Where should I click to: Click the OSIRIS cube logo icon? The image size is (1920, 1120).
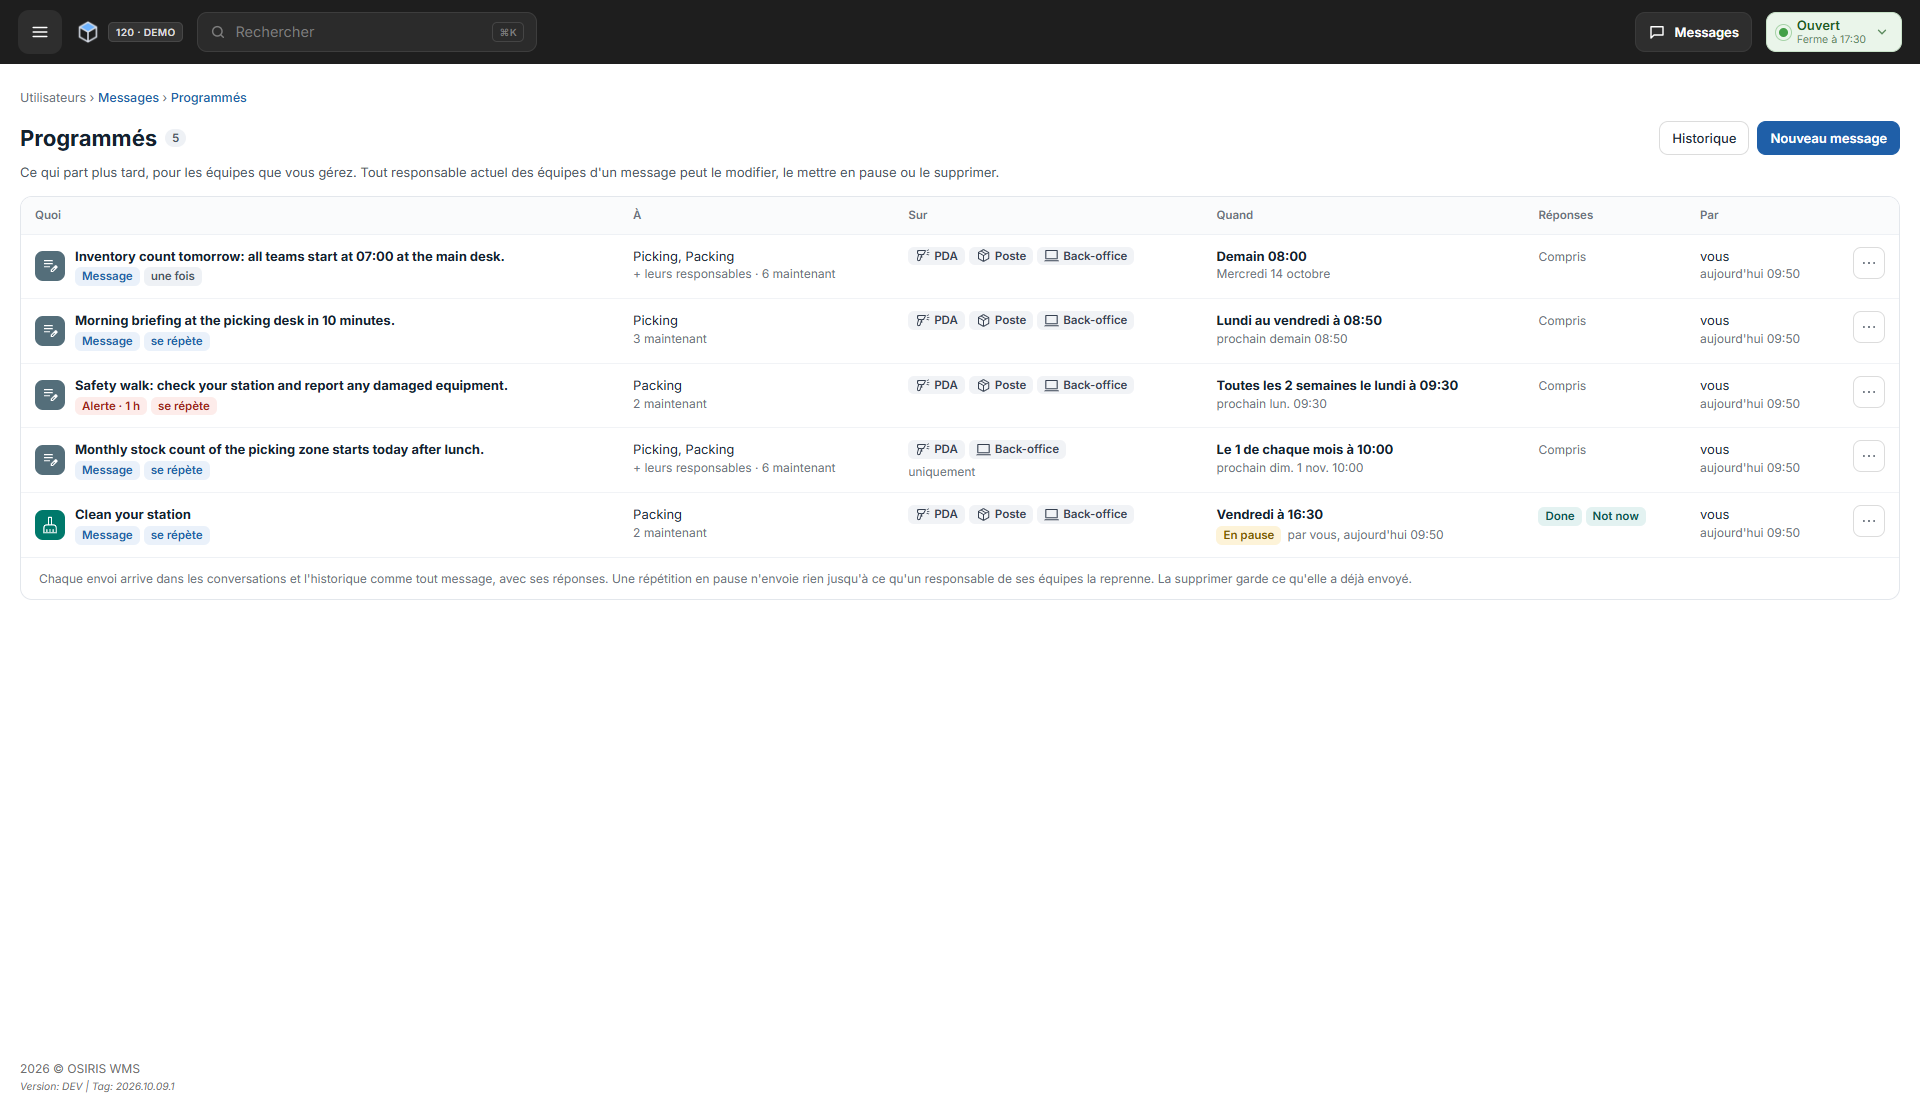pos(88,32)
